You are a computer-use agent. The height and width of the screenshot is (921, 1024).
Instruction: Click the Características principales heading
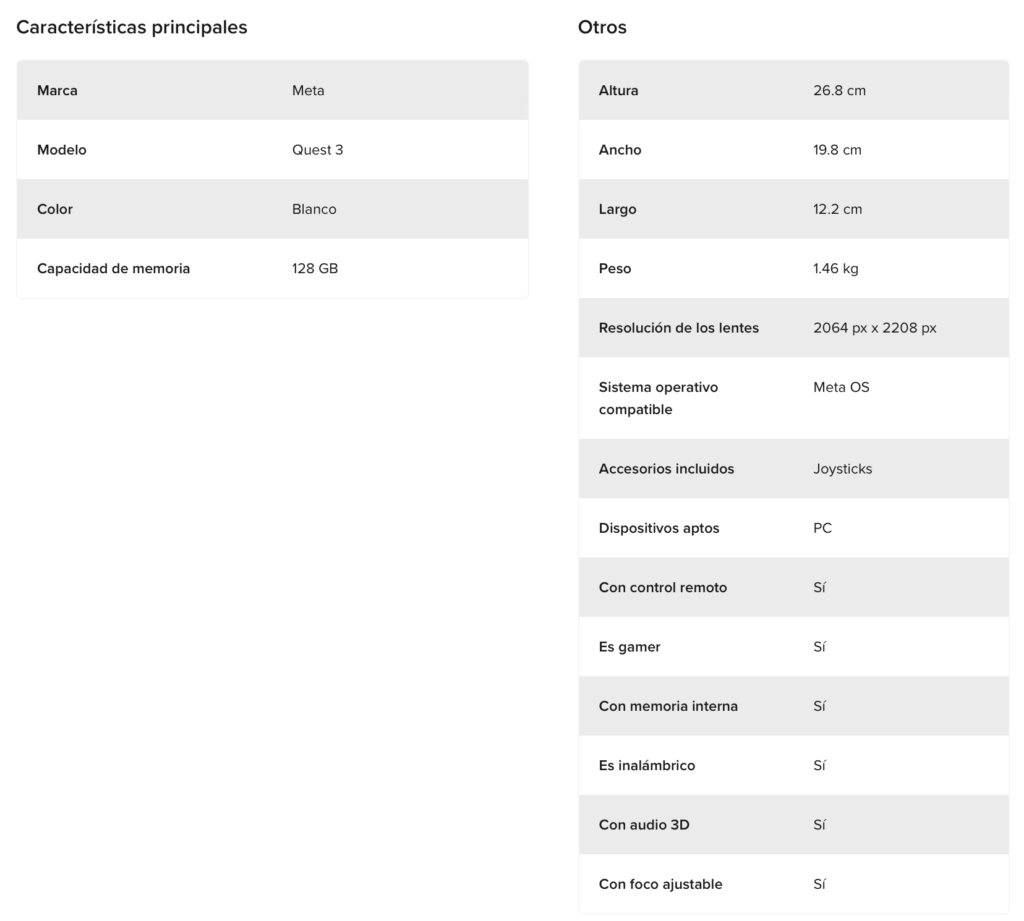coord(132,28)
